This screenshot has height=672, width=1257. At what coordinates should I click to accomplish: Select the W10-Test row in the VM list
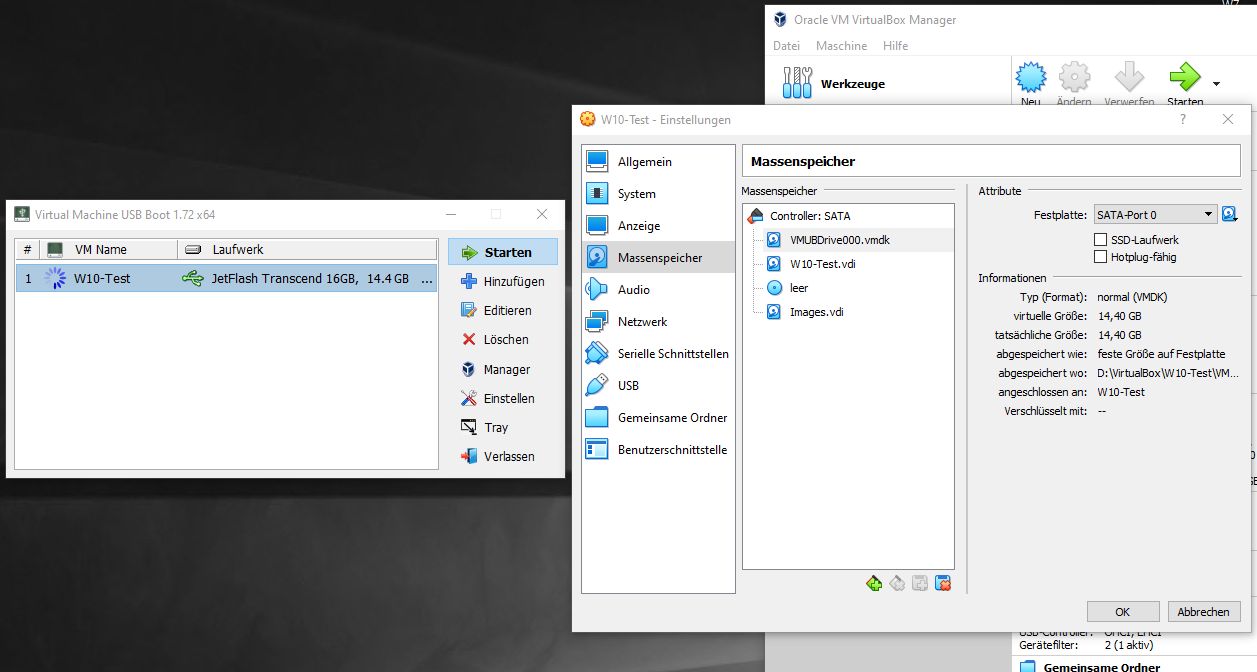[x=227, y=278]
